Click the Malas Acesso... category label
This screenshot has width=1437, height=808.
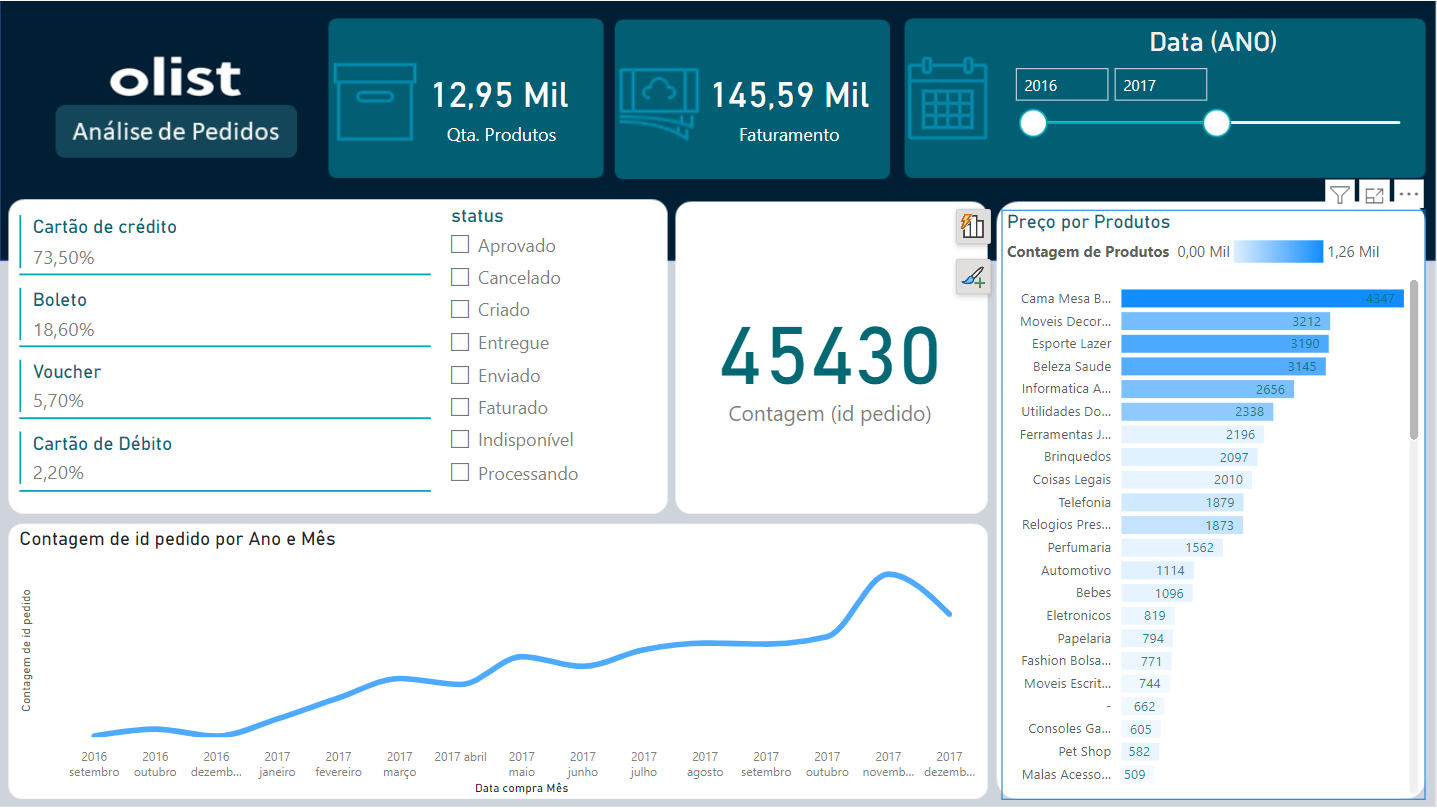[x=1066, y=774]
